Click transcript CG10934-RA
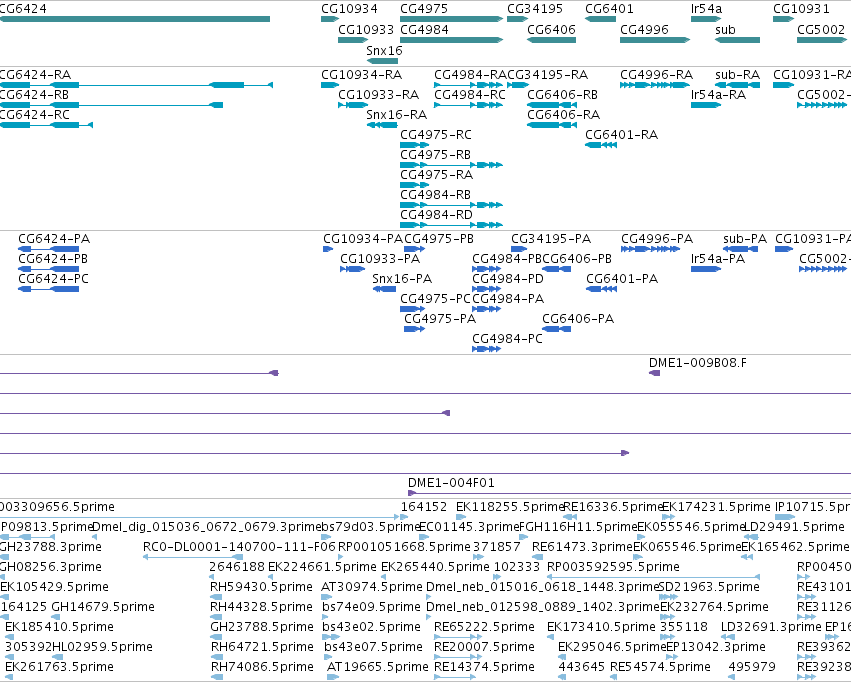Viewport: 851px width, 682px height. click(330, 85)
